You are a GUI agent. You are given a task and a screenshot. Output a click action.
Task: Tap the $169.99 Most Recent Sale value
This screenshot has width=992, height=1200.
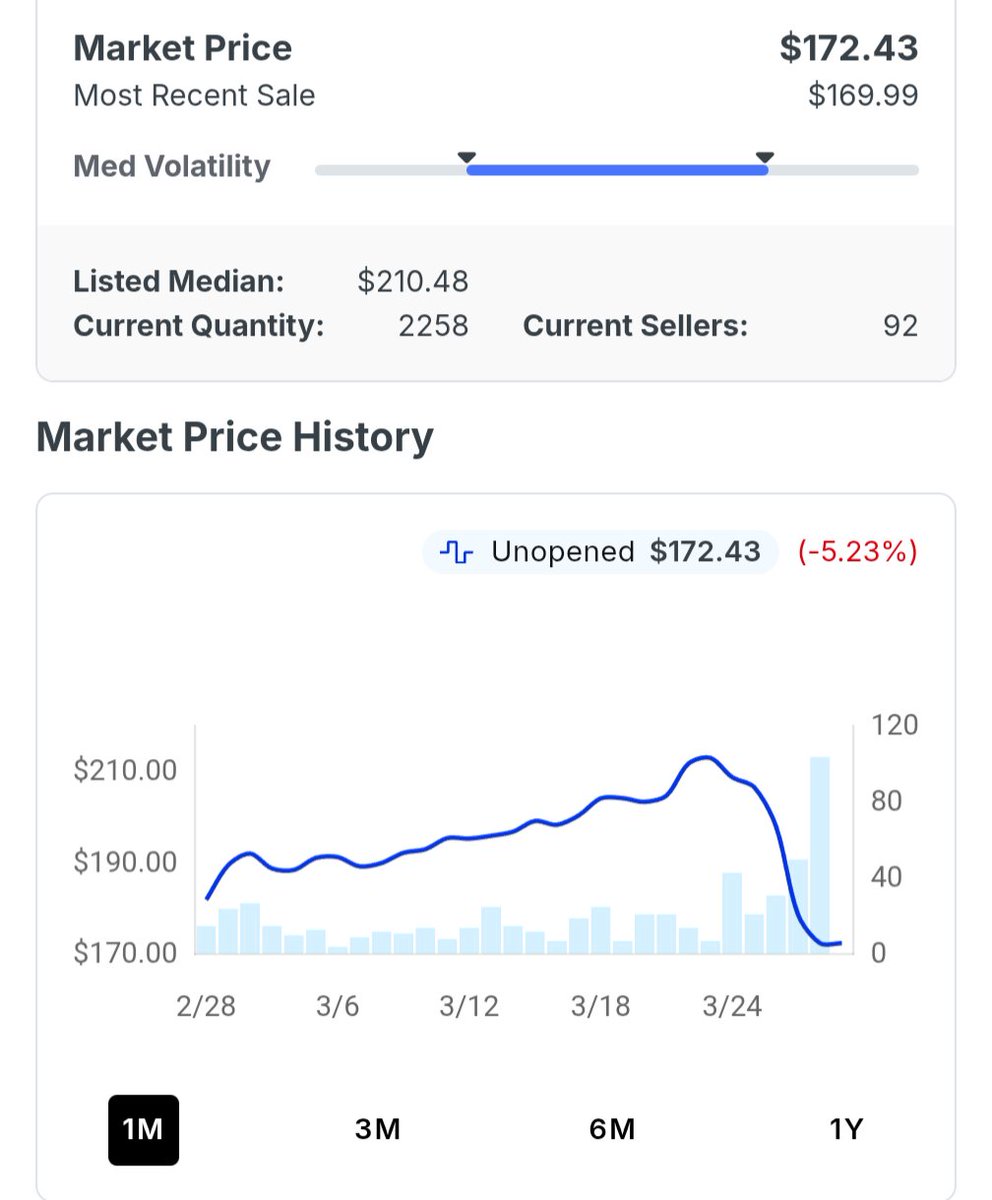[x=862, y=96]
